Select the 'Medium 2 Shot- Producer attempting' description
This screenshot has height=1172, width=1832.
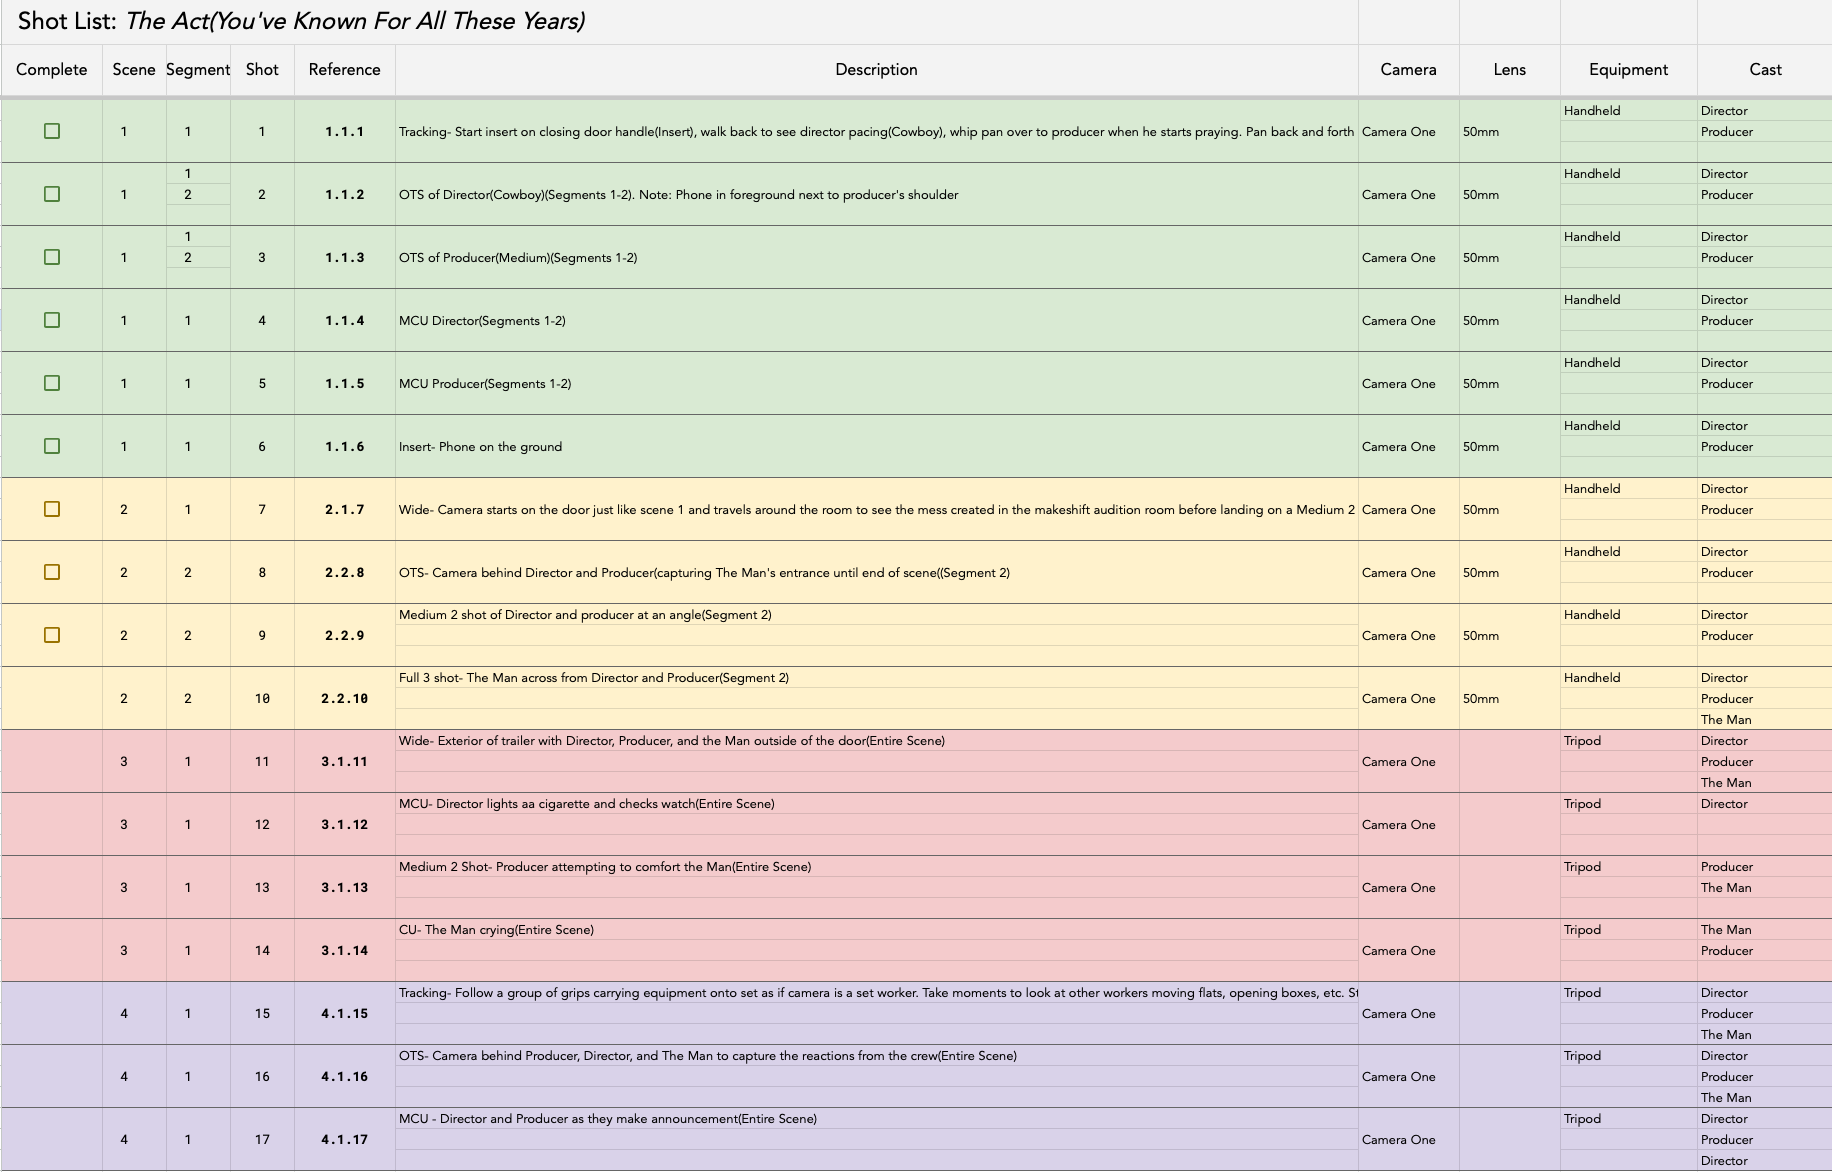click(x=876, y=866)
